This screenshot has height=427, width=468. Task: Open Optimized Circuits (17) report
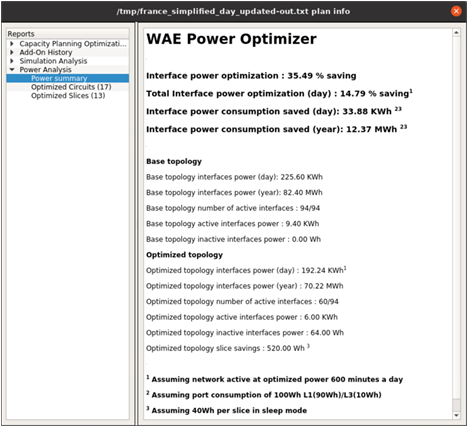[71, 87]
